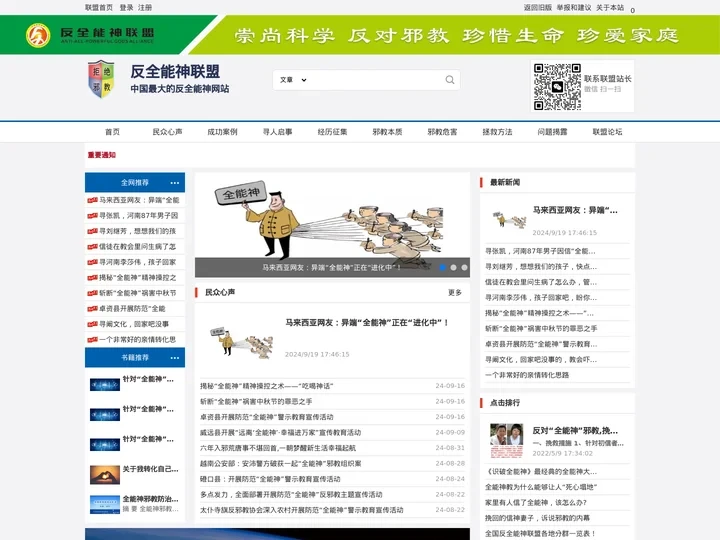
Task: Click the red flag icon beside 寻张凯
Action: tap(93, 216)
